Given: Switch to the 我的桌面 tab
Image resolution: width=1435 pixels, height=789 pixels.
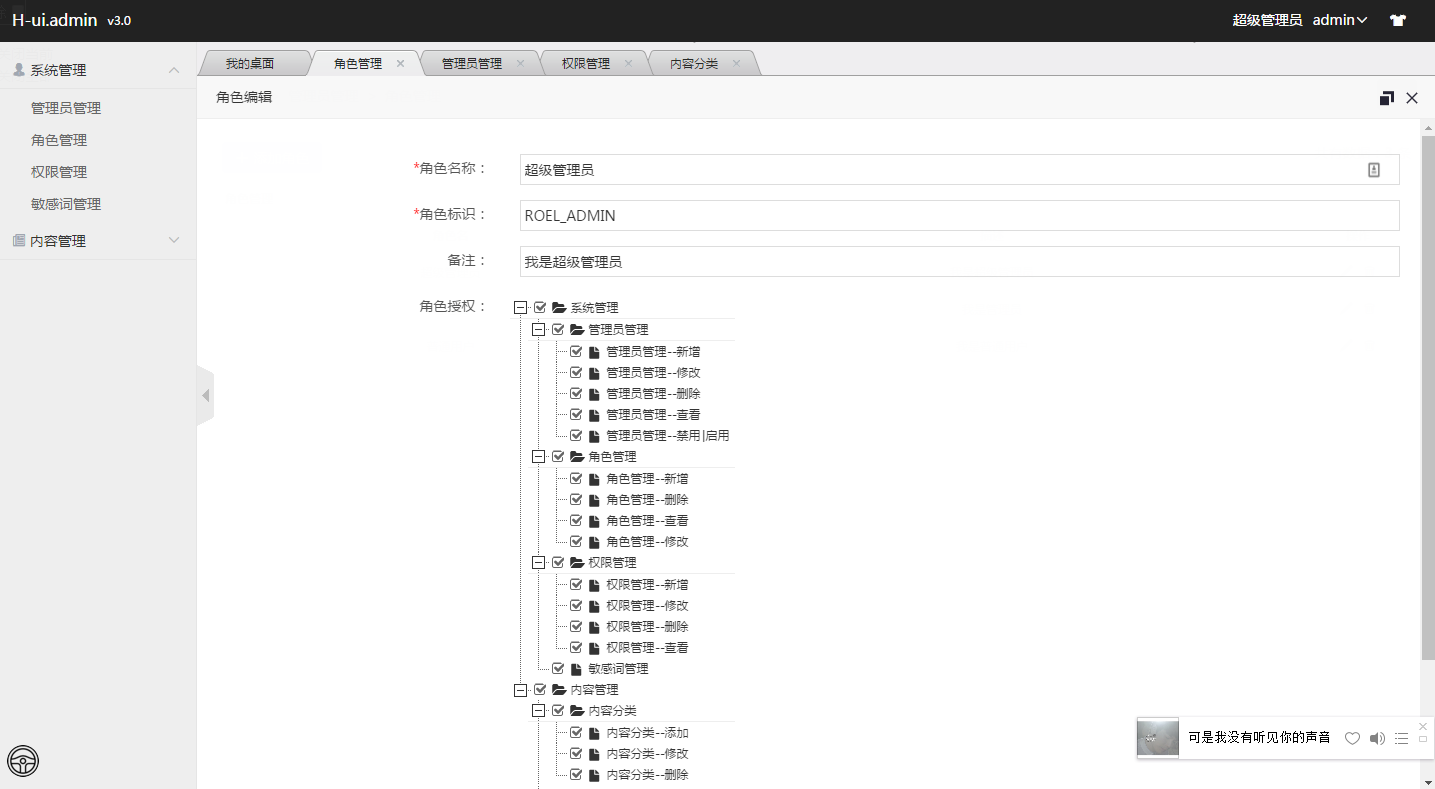Looking at the screenshot, I should [x=249, y=63].
